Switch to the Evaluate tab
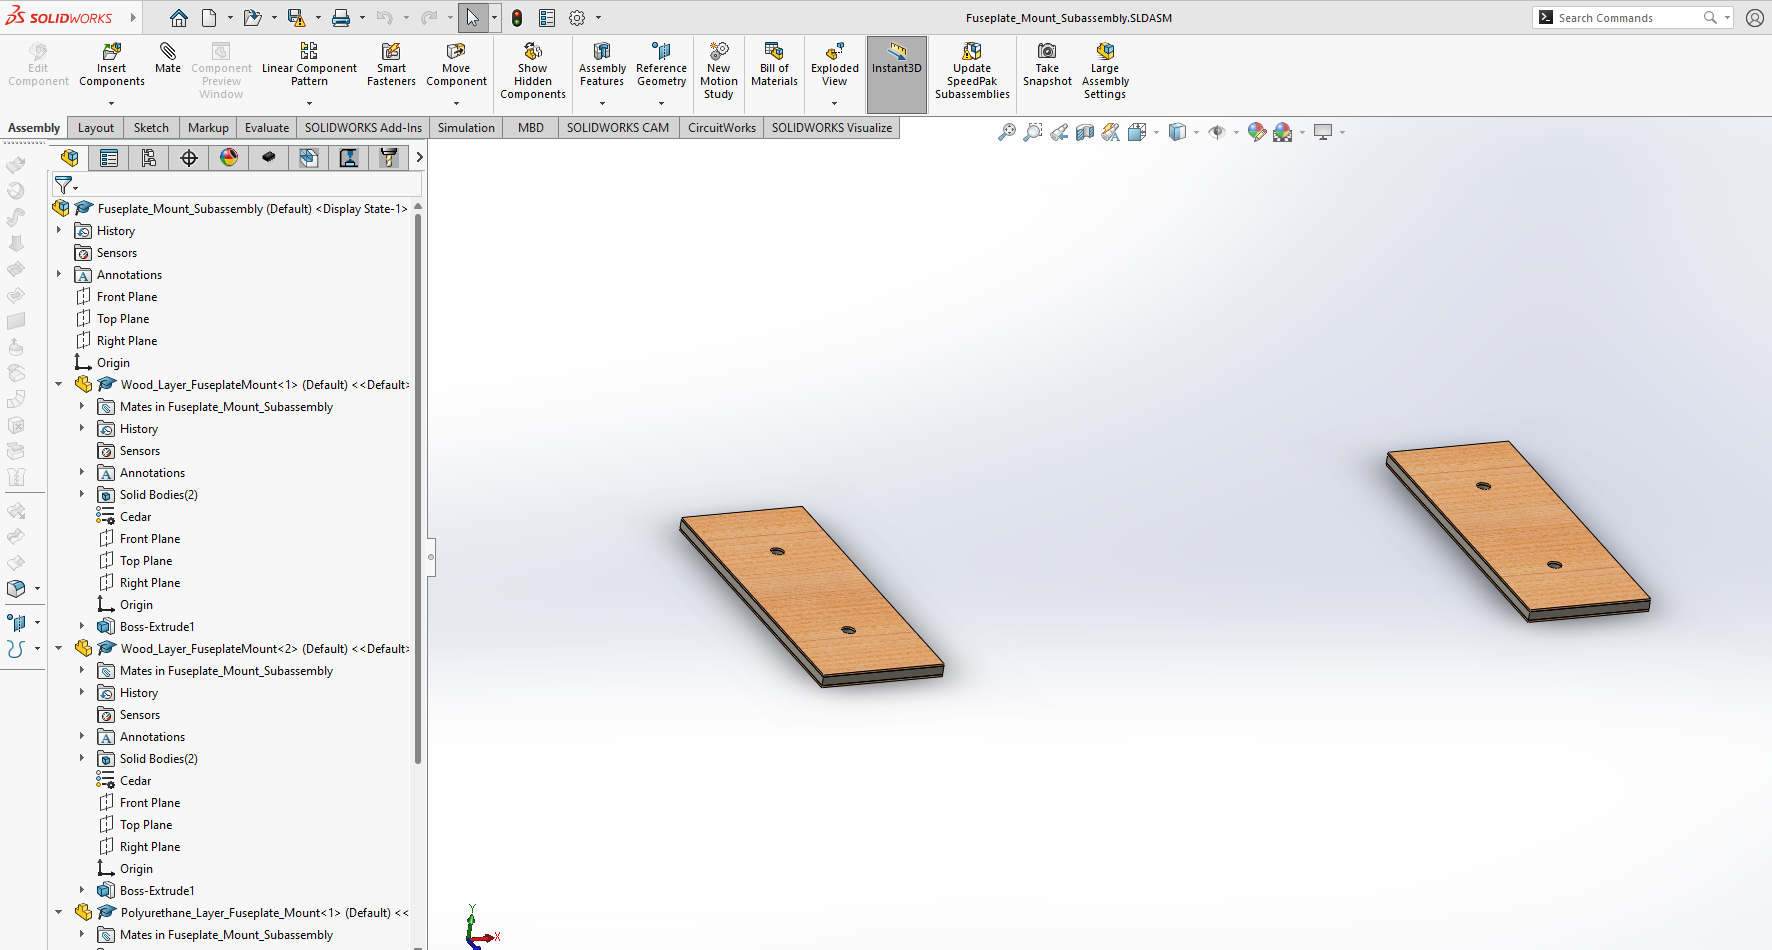The height and width of the screenshot is (950, 1772). [x=267, y=128]
